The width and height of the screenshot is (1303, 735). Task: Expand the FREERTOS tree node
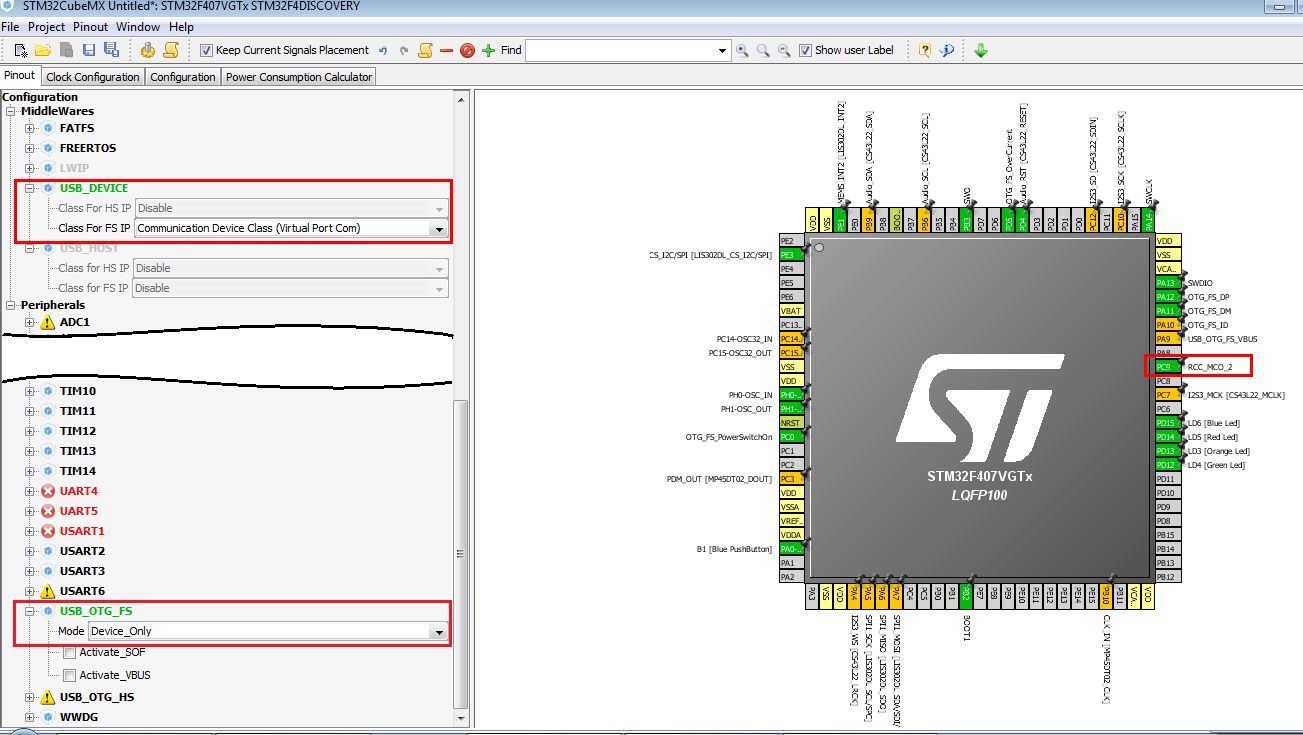pyautogui.click(x=30, y=148)
